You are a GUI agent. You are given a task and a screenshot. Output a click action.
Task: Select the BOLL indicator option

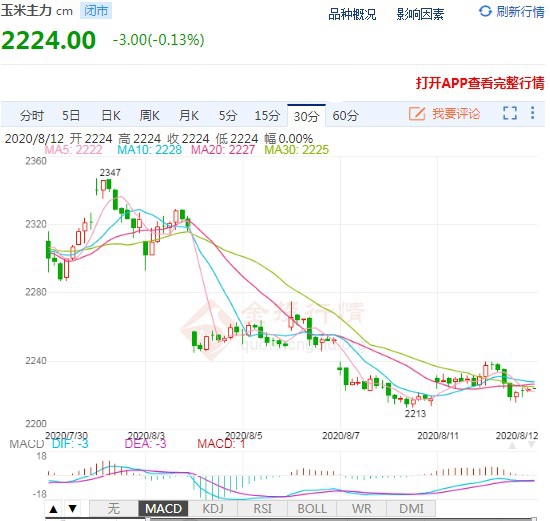pyautogui.click(x=312, y=509)
